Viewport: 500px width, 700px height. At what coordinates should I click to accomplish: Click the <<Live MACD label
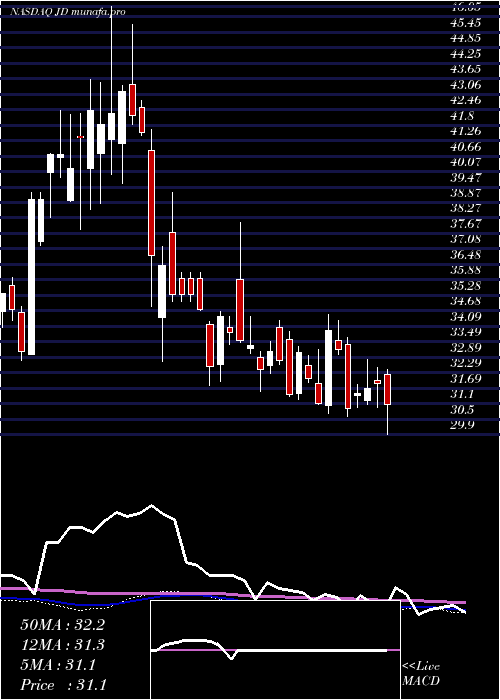pyautogui.click(x=421, y=674)
